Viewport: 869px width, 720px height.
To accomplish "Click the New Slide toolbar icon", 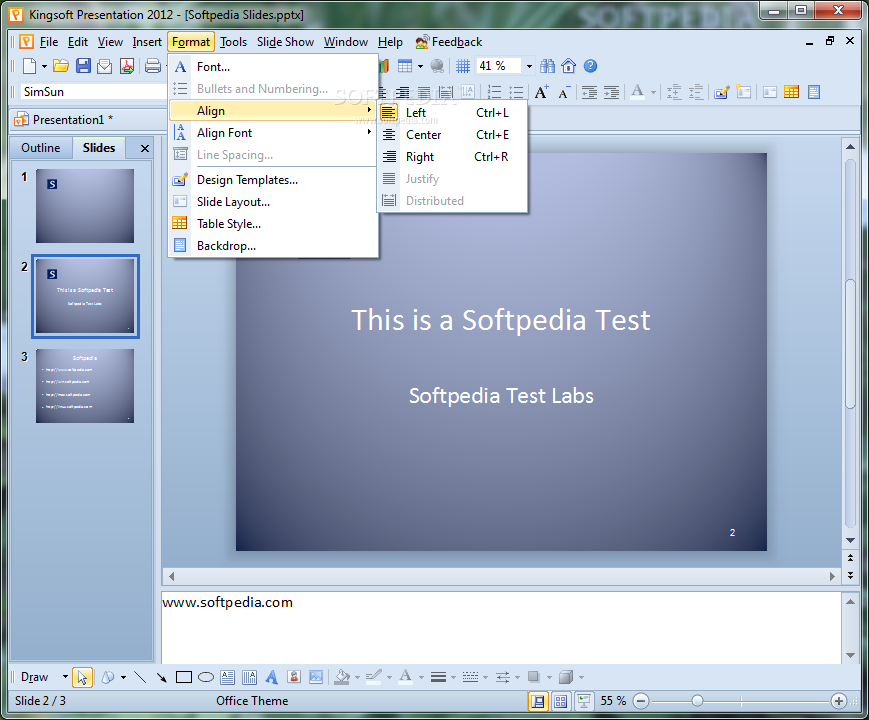I will [744, 92].
